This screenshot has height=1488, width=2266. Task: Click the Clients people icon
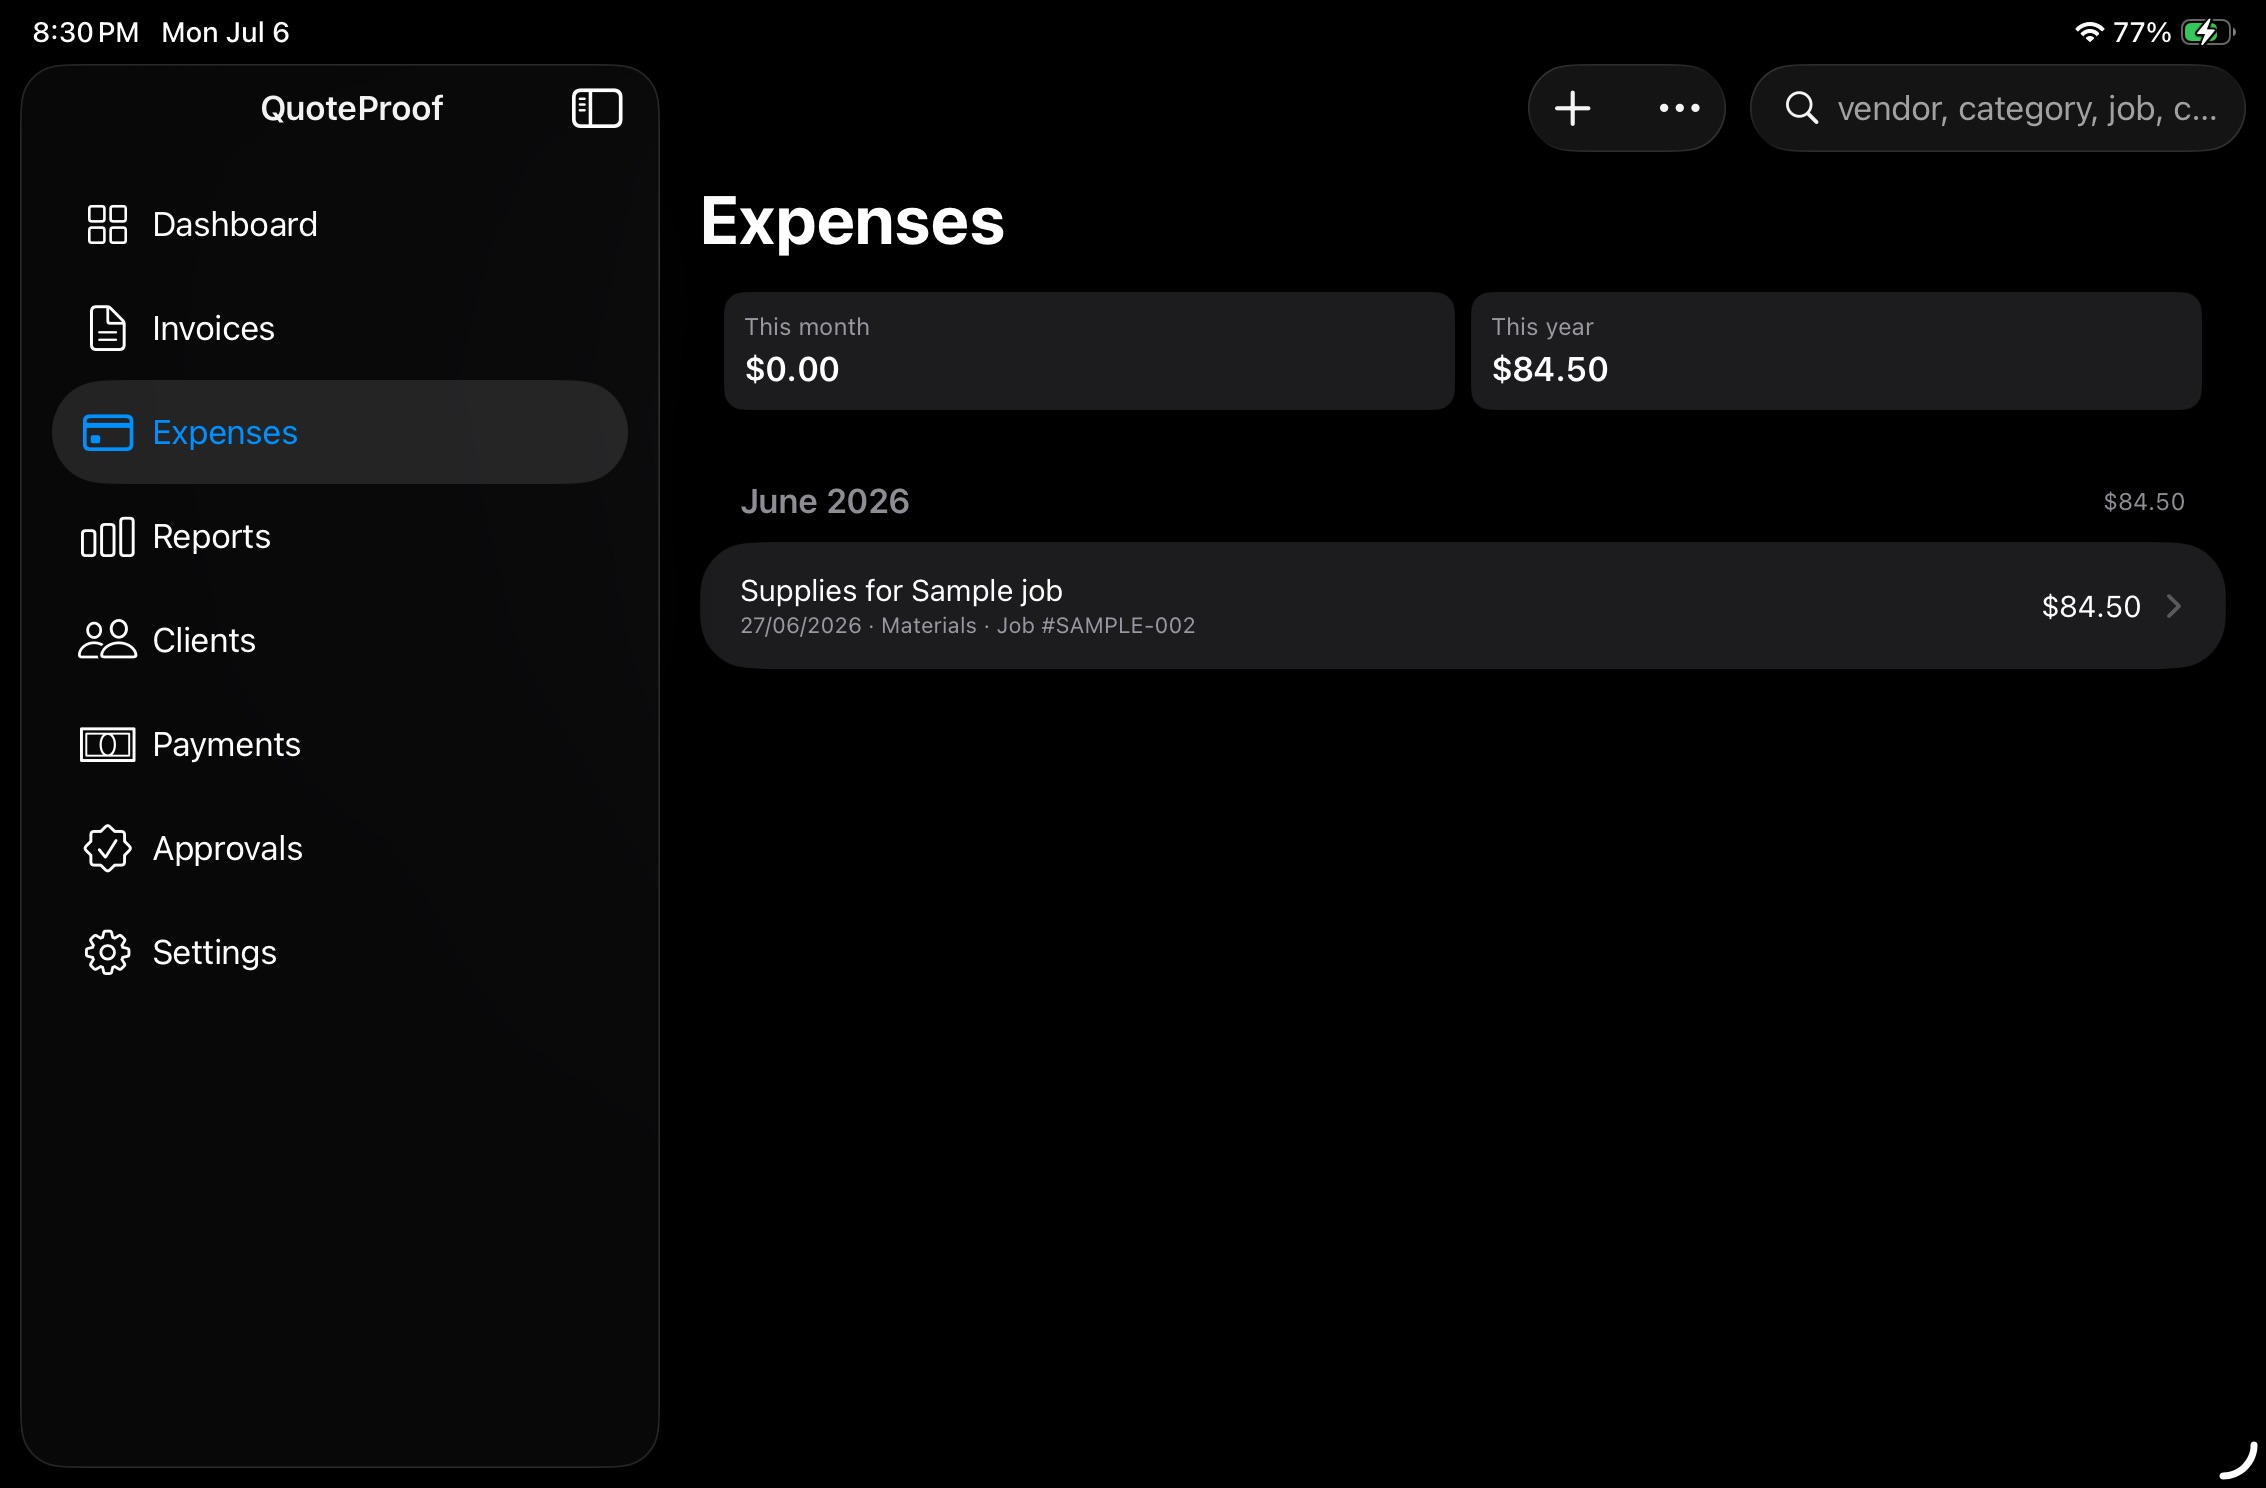(107, 640)
